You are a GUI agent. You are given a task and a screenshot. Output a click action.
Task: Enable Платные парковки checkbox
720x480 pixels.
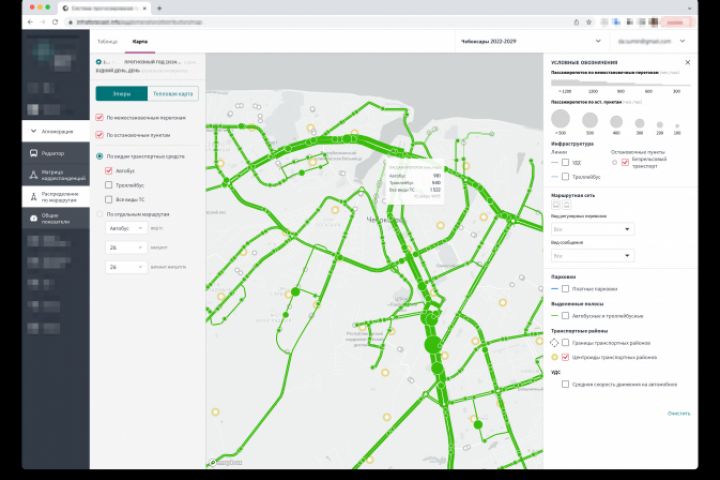565,289
